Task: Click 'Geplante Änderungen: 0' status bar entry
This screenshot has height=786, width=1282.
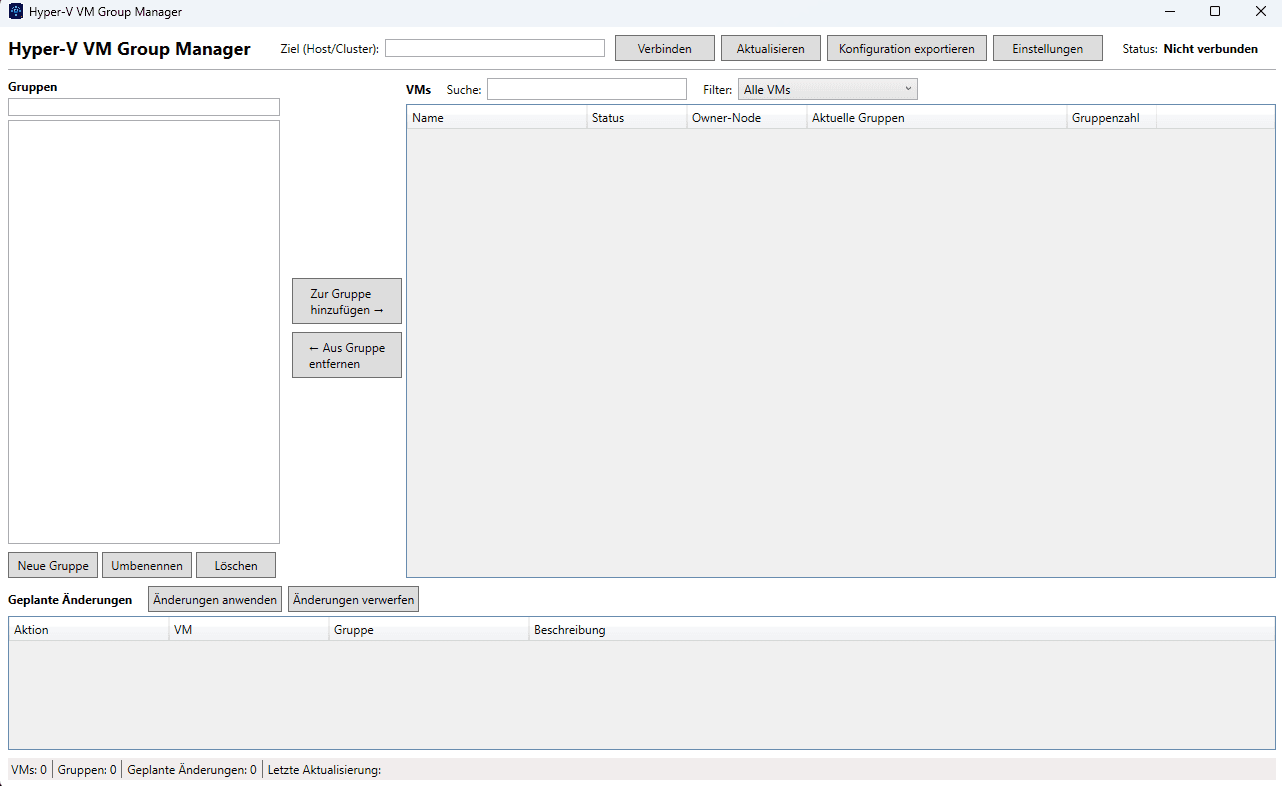Action: coord(192,770)
